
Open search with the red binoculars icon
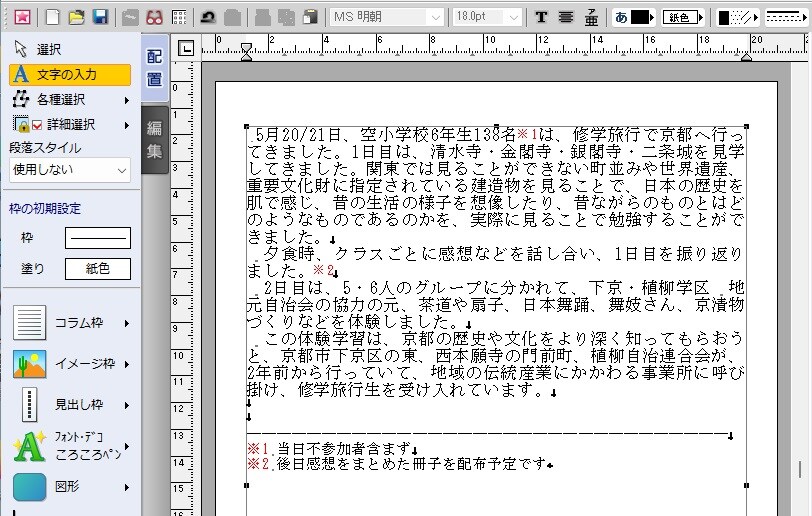154,18
